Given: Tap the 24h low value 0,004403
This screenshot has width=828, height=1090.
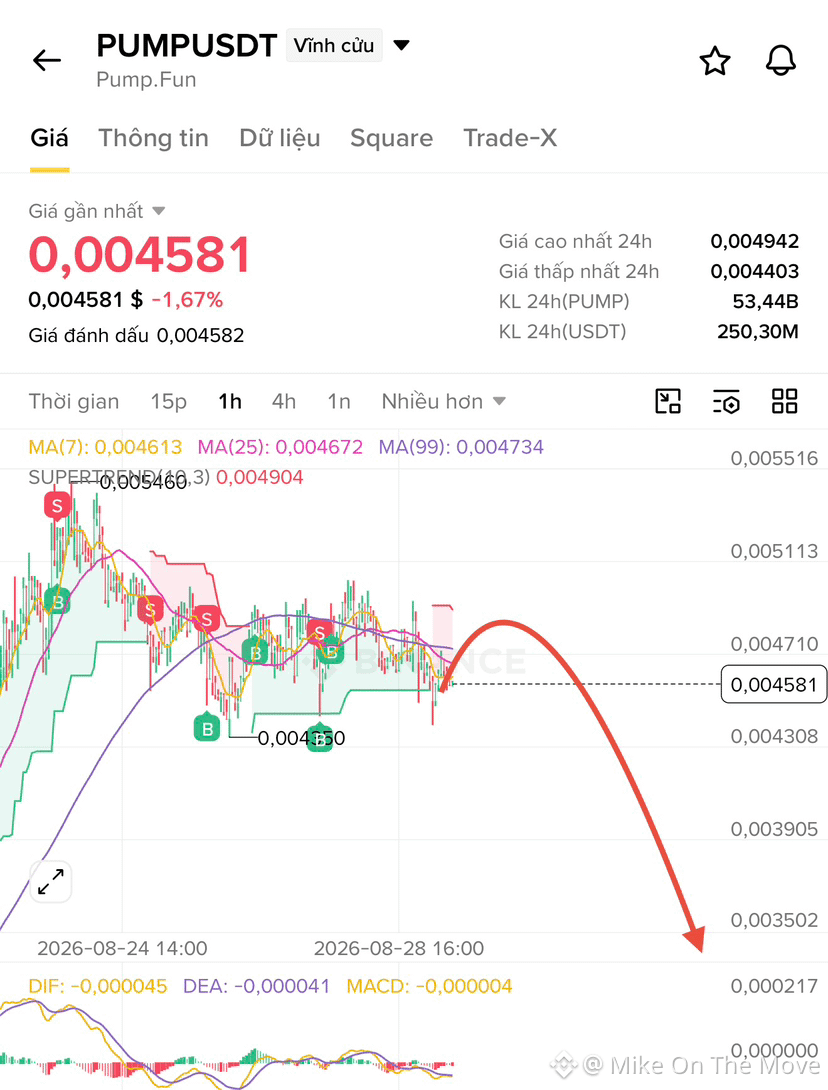Looking at the screenshot, I should click(754, 271).
